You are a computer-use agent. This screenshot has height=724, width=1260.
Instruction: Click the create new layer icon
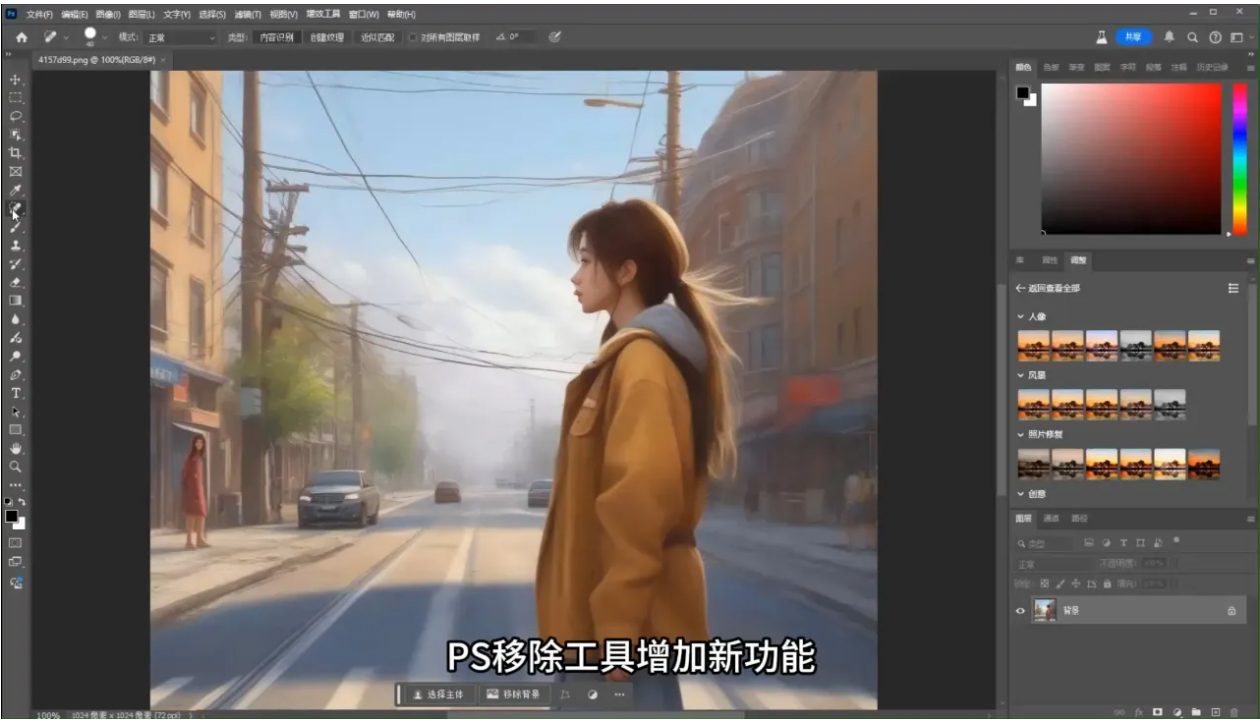tap(1215, 712)
